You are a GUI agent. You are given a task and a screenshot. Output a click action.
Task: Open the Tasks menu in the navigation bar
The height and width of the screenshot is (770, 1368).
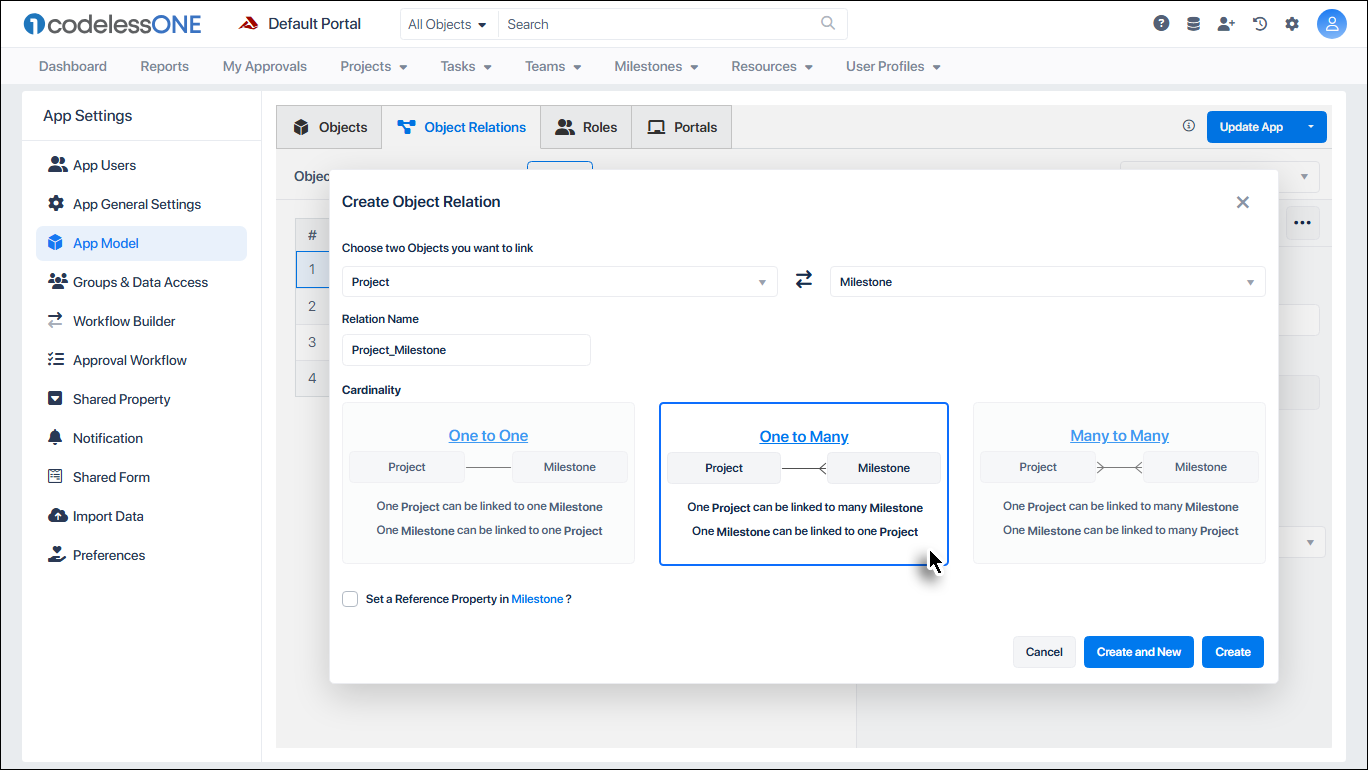coord(465,66)
